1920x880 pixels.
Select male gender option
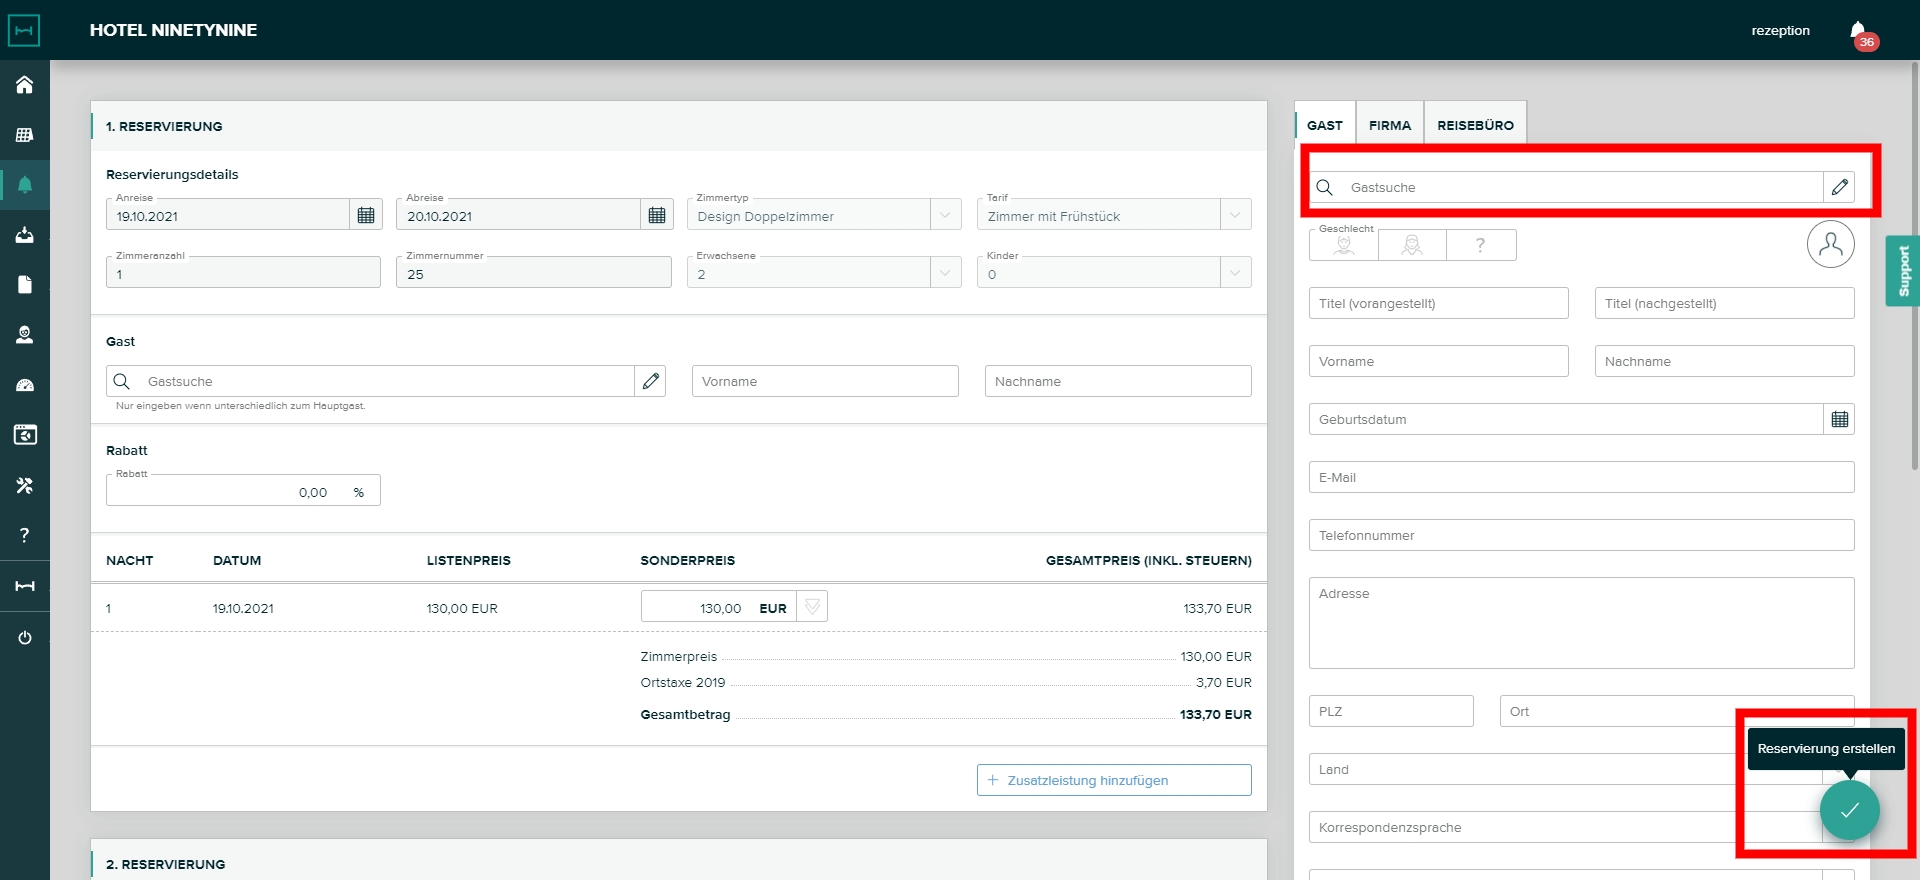[x=1344, y=245]
